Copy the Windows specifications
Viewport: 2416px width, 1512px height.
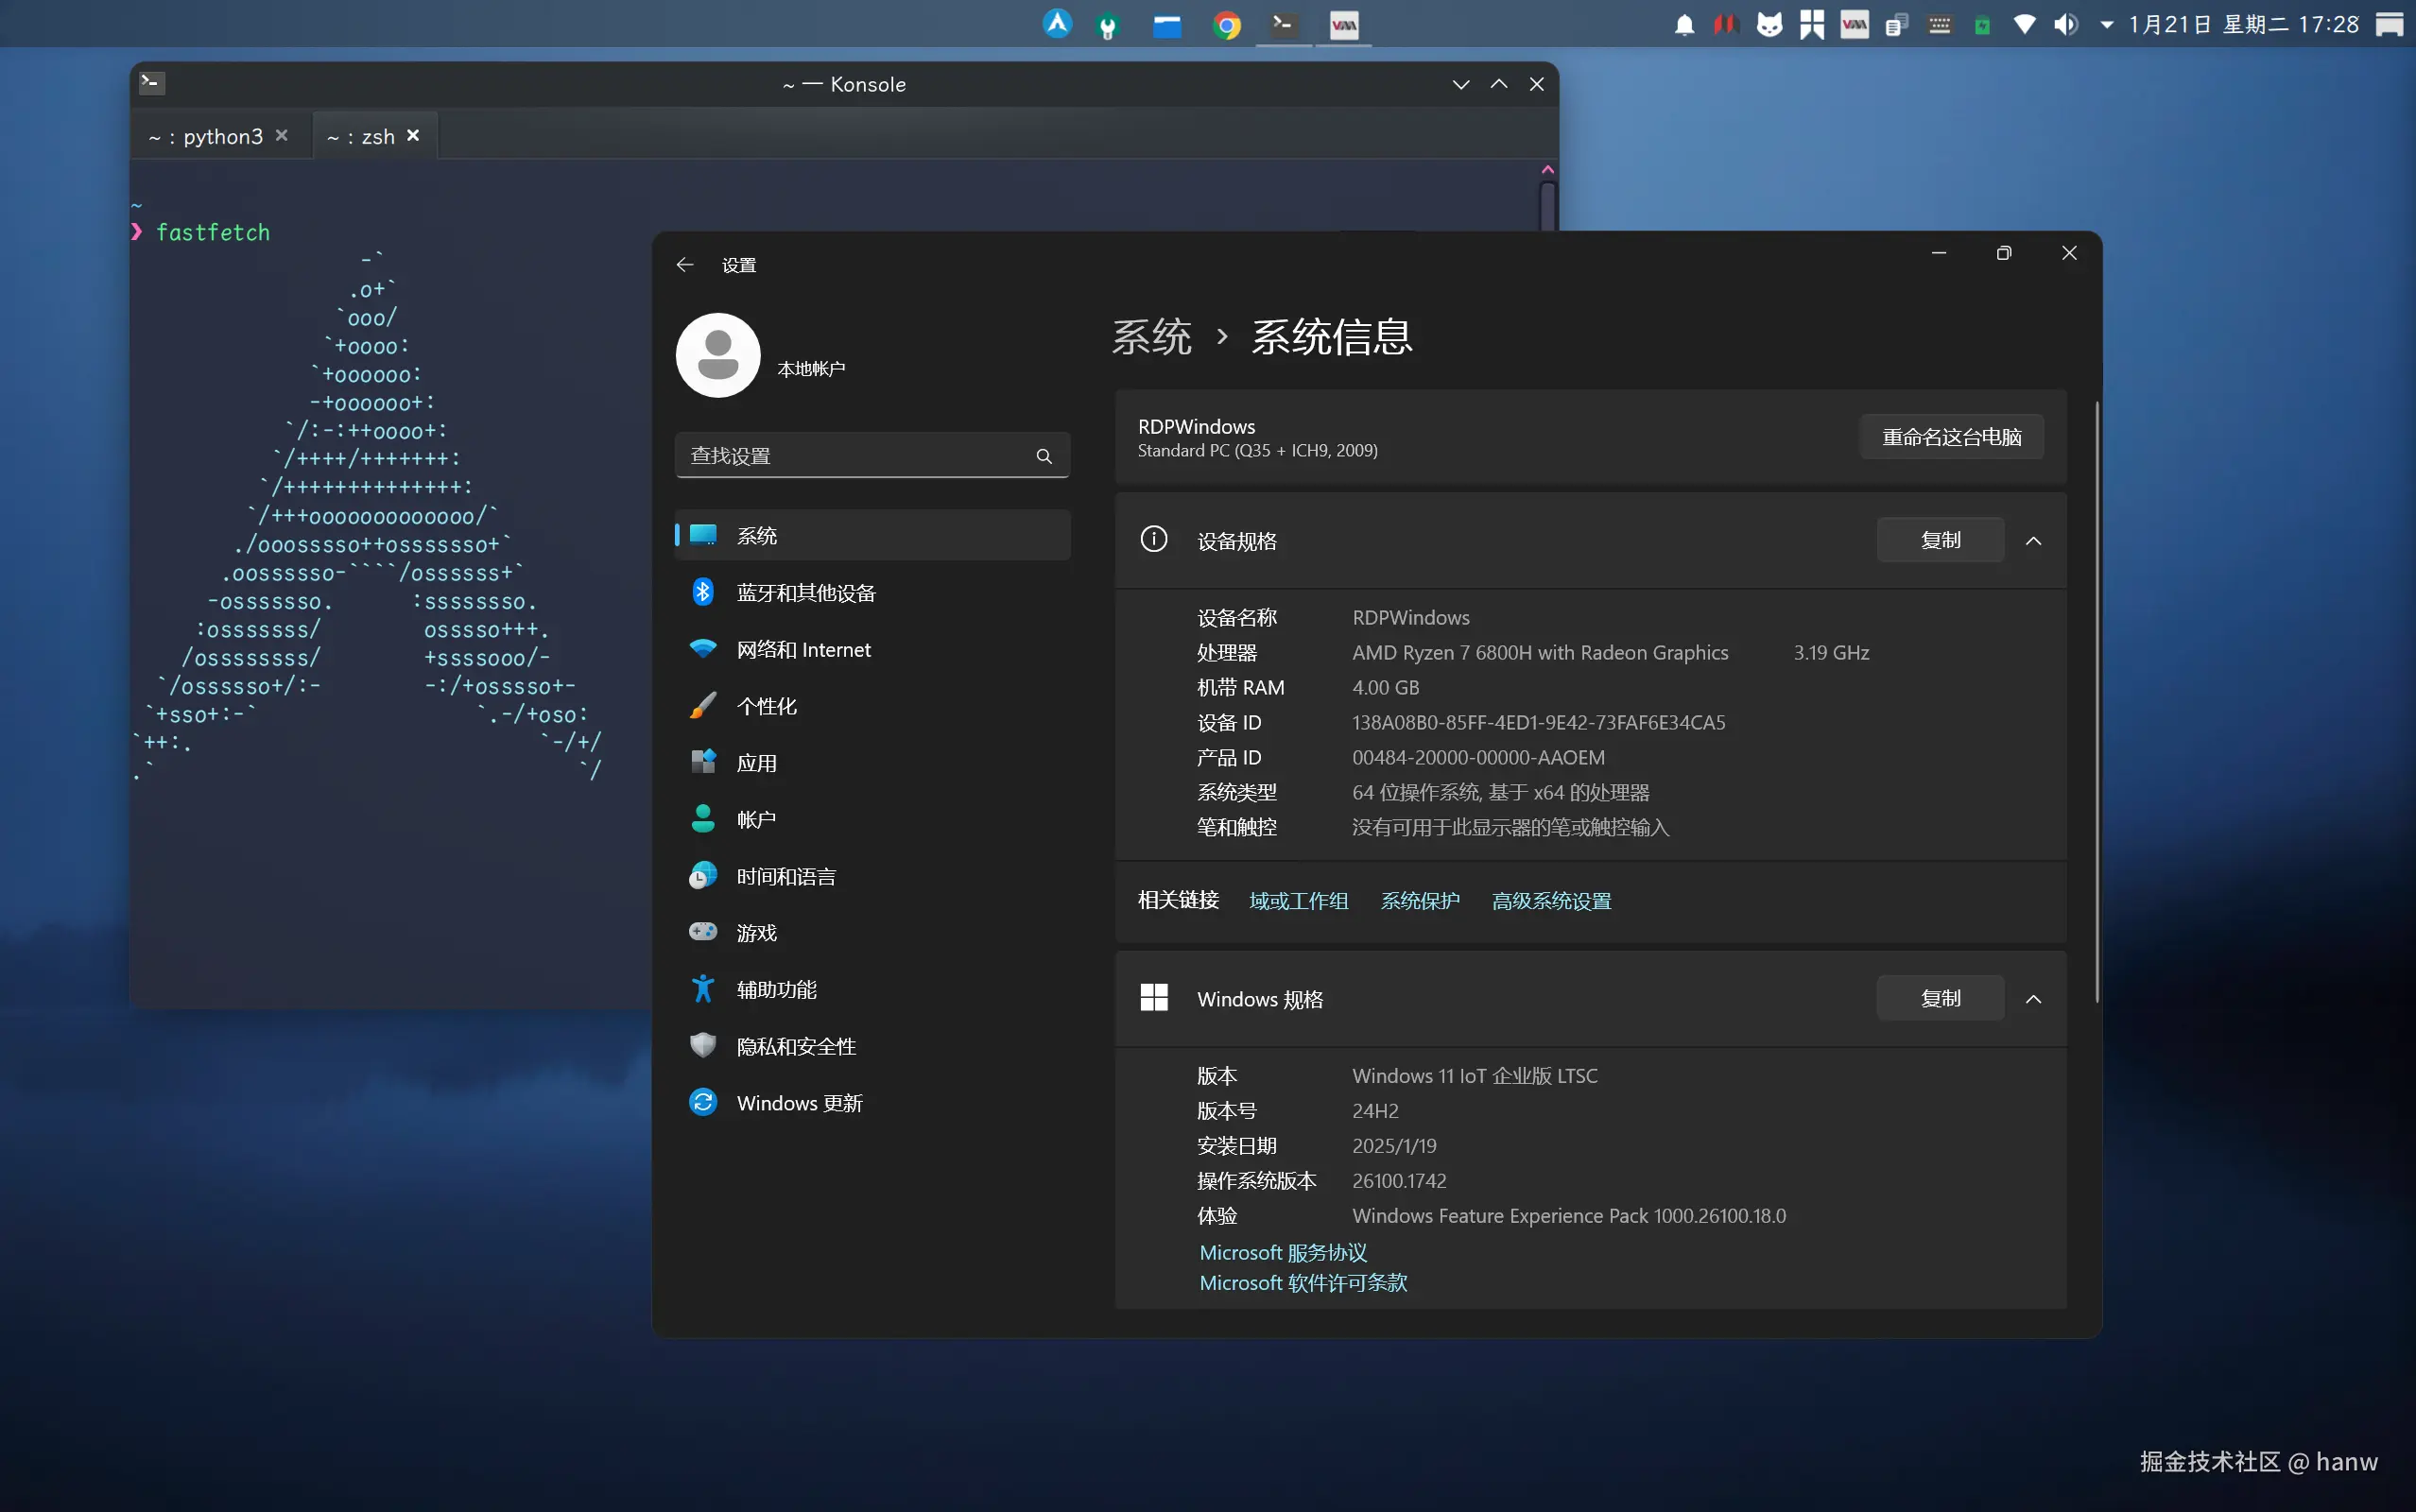click(x=1939, y=999)
